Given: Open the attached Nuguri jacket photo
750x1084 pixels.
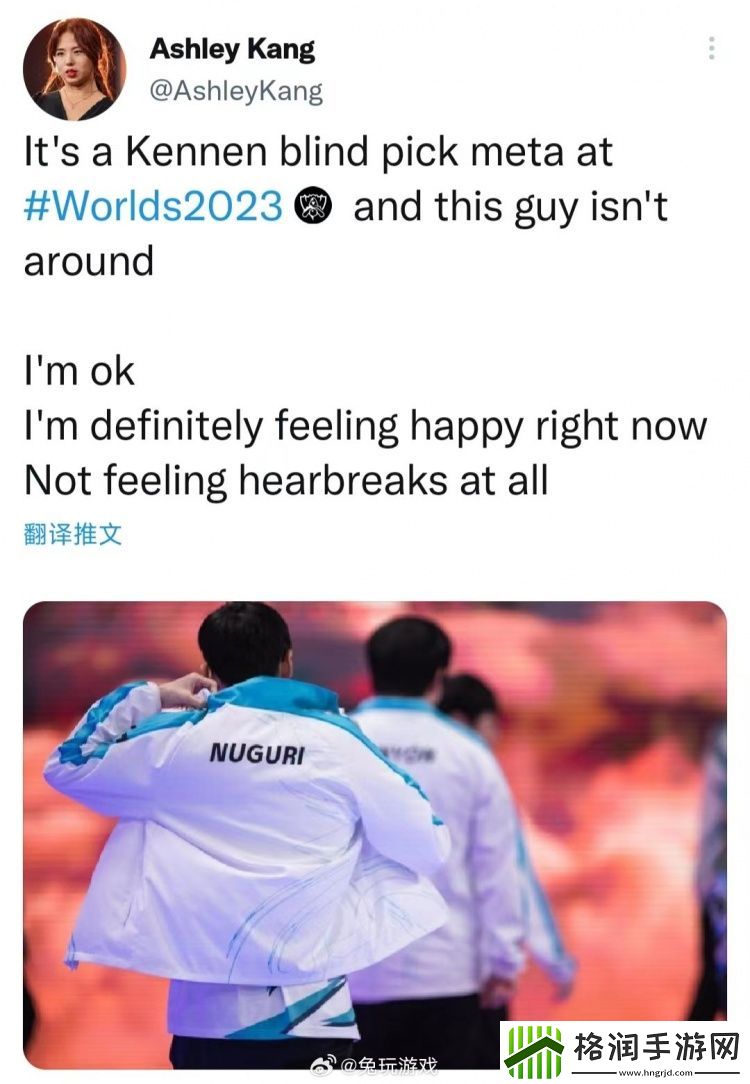Looking at the screenshot, I should pos(375,834).
